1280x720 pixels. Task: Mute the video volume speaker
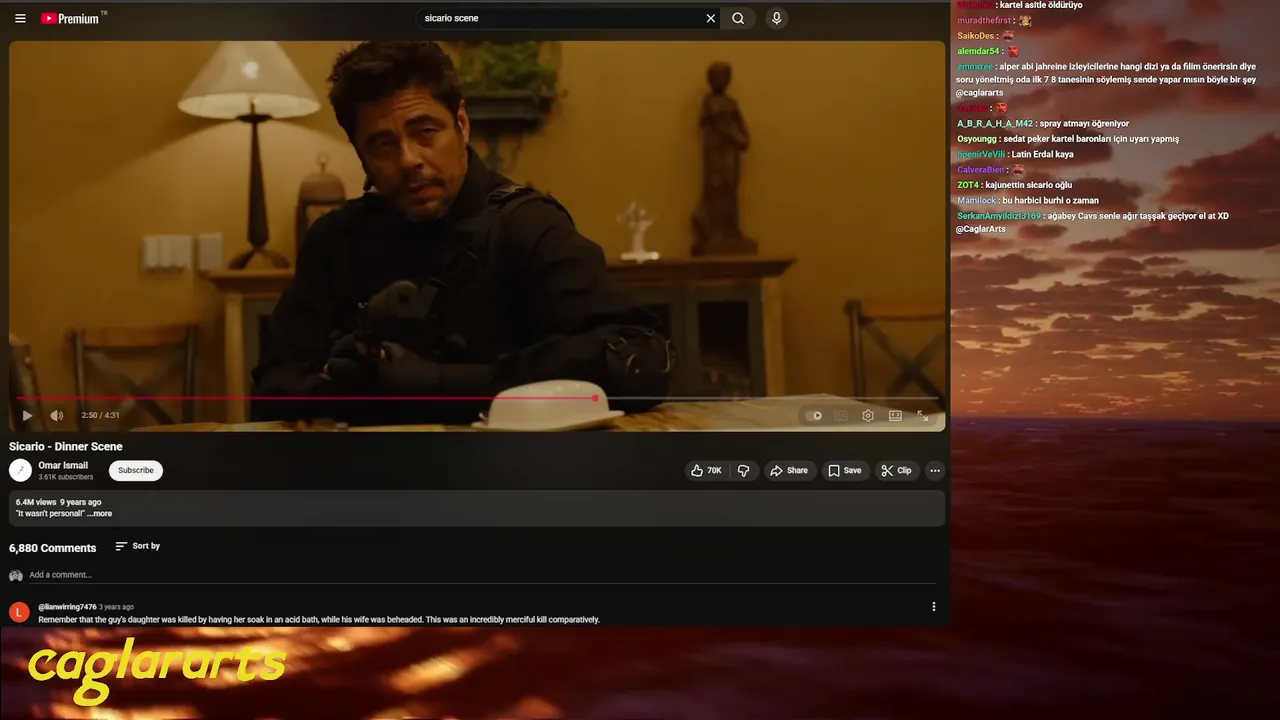pos(57,415)
